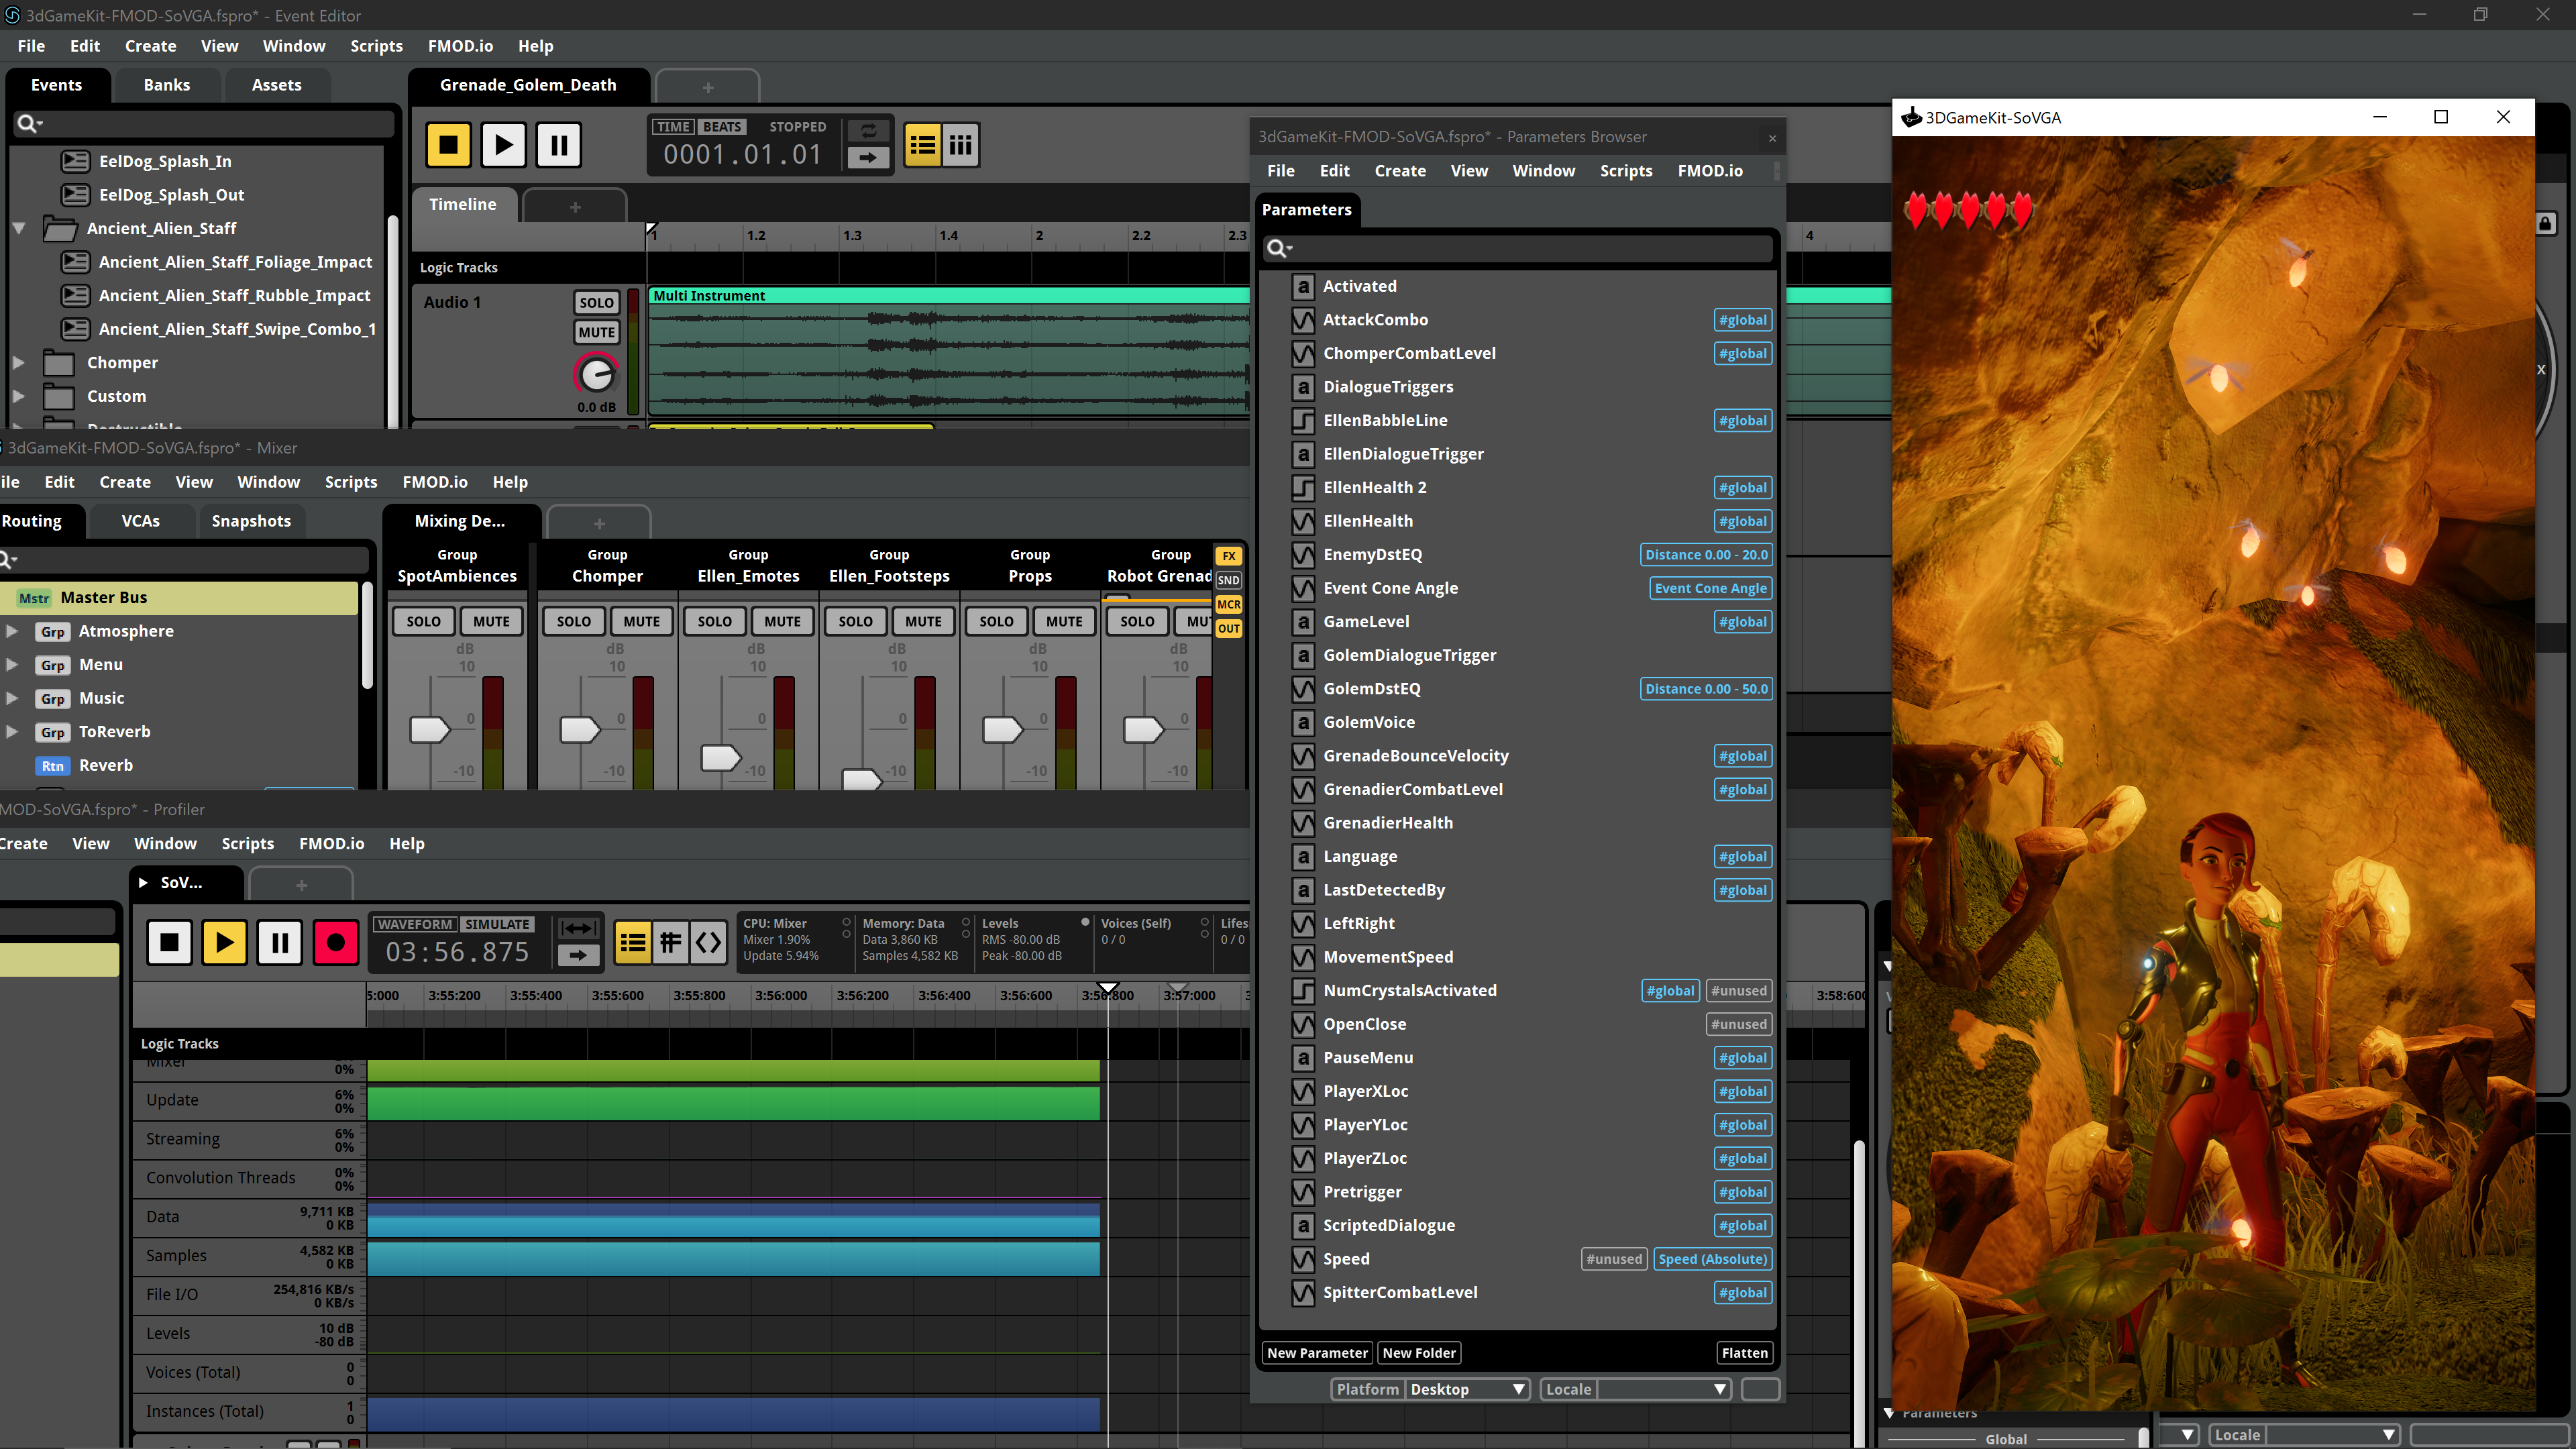Adjust the Audio 1 volume knob
This screenshot has height=1449, width=2576.
(x=596, y=375)
